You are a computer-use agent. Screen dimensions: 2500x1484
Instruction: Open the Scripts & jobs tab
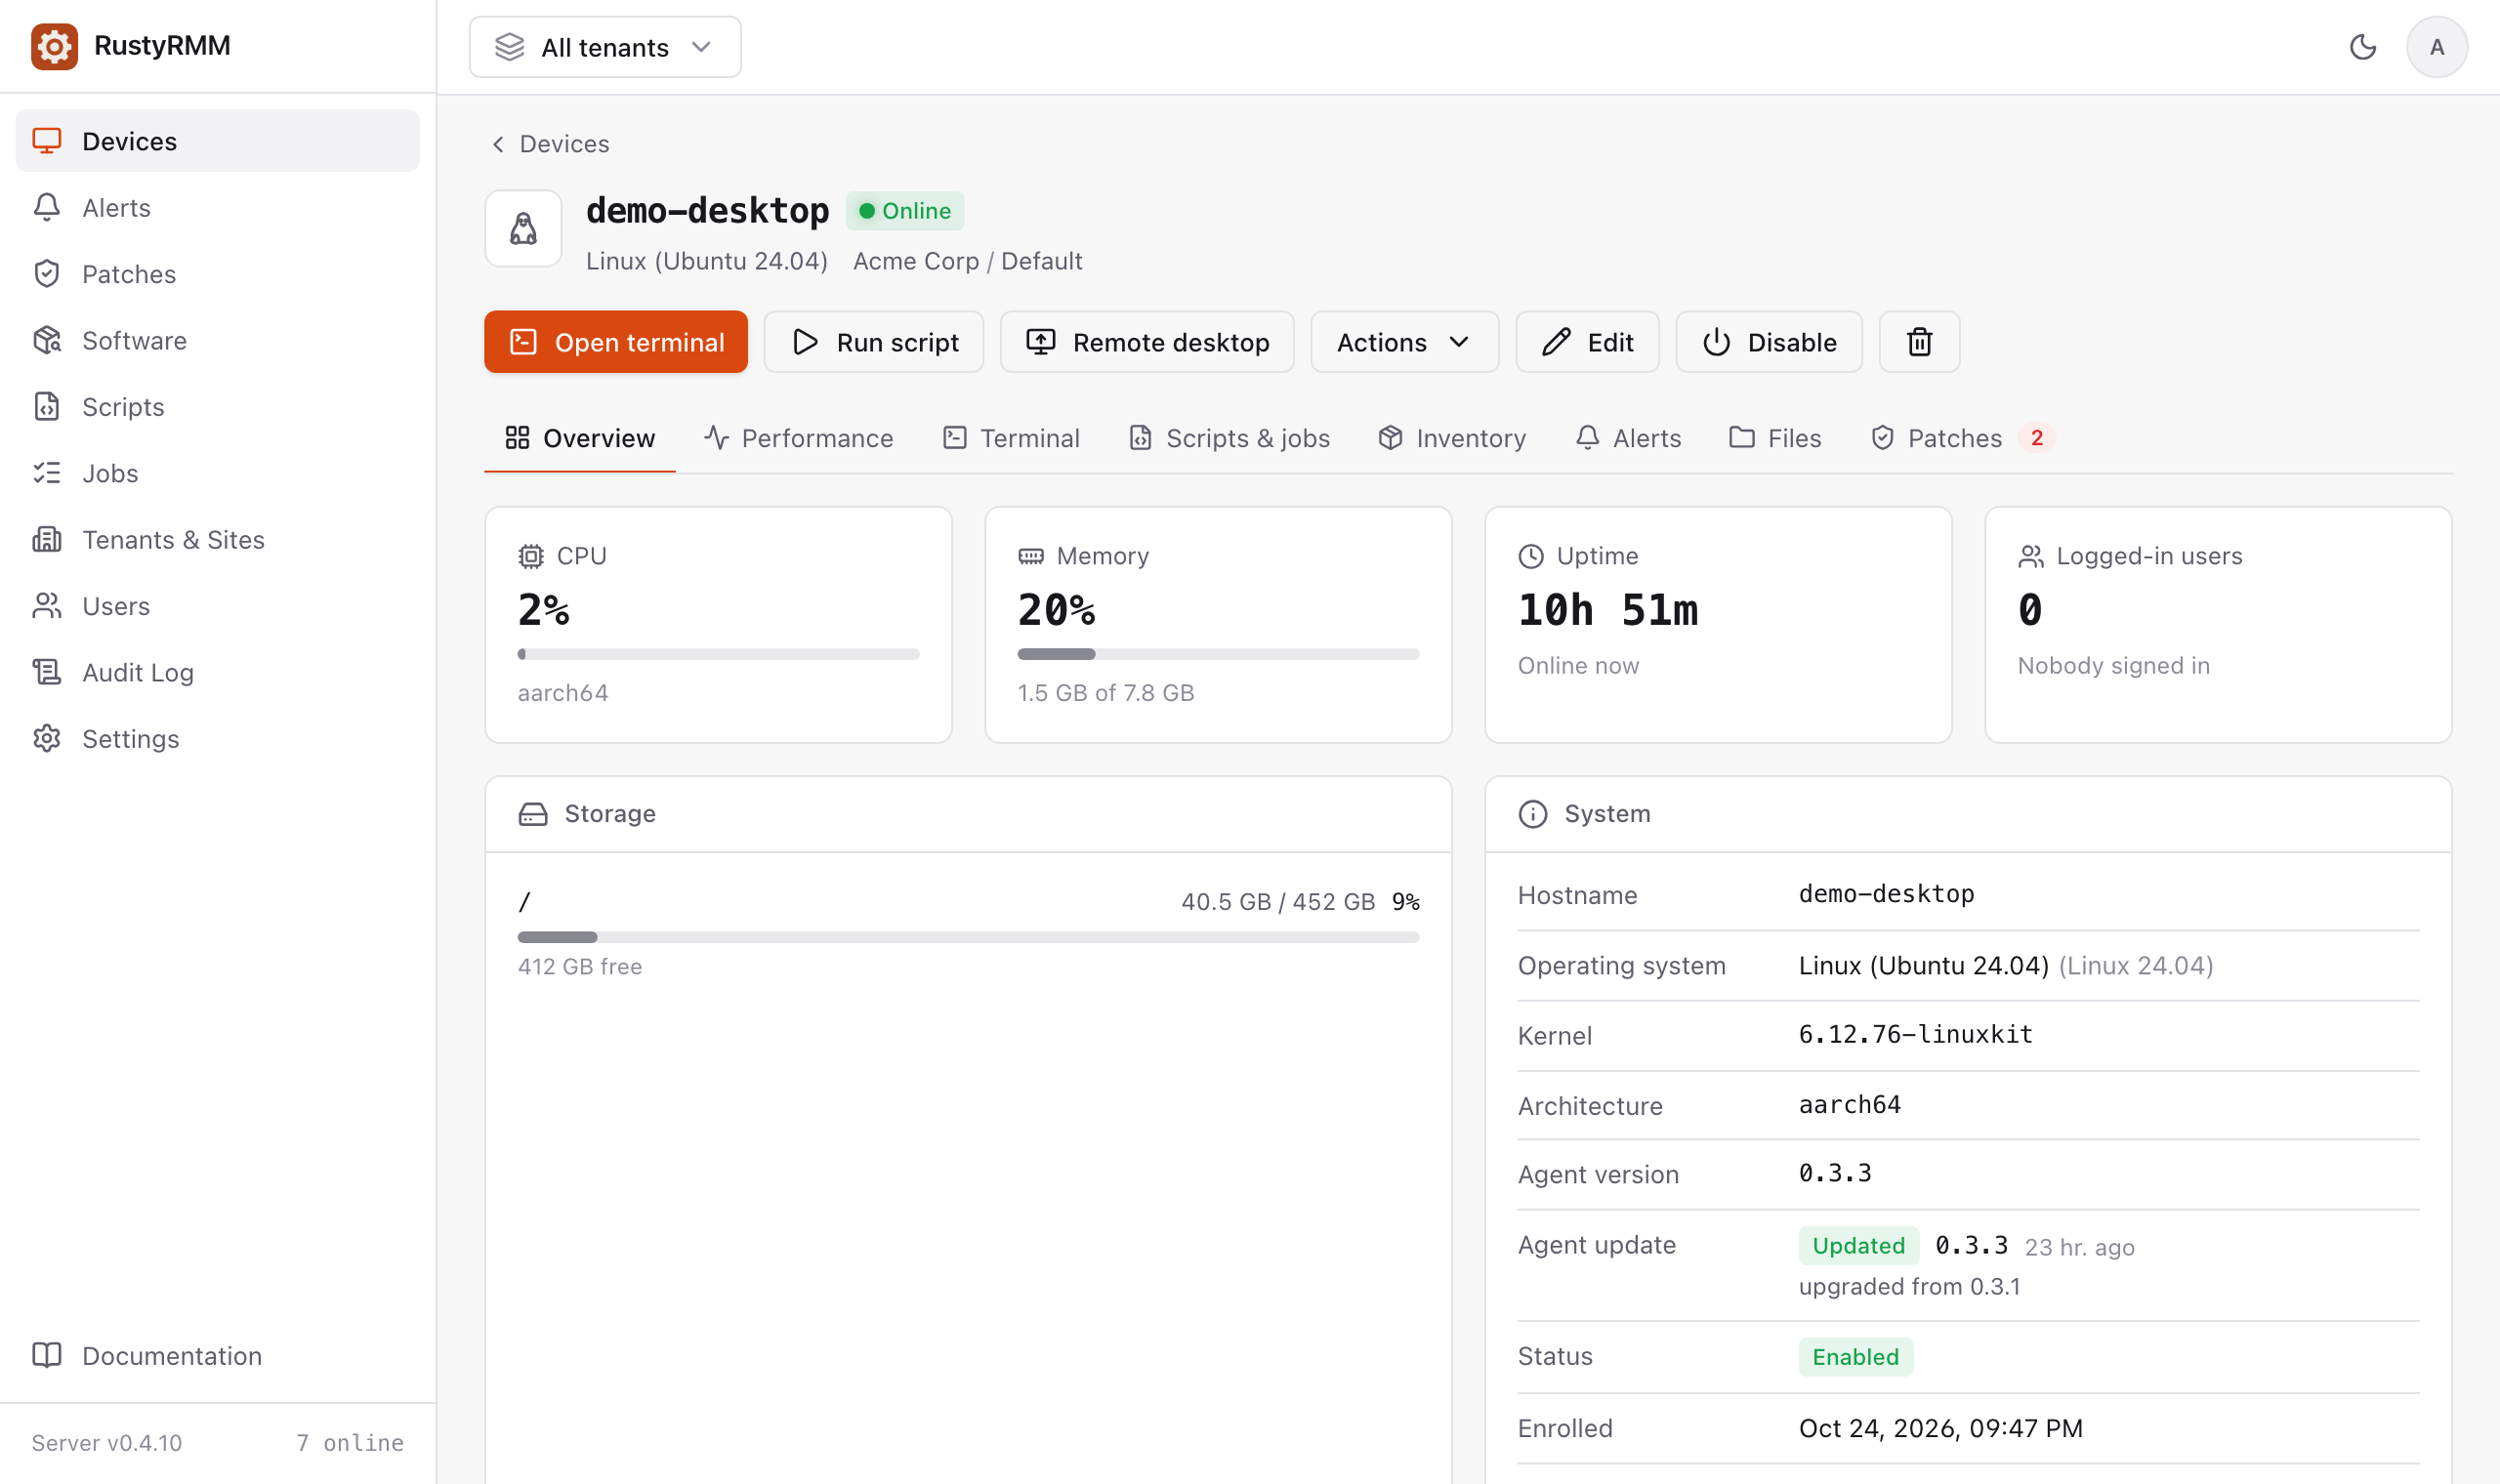click(1229, 438)
